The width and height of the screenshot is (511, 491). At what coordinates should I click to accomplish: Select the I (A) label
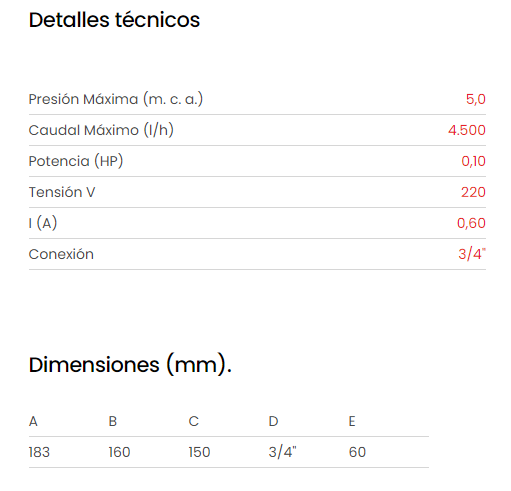coord(43,223)
